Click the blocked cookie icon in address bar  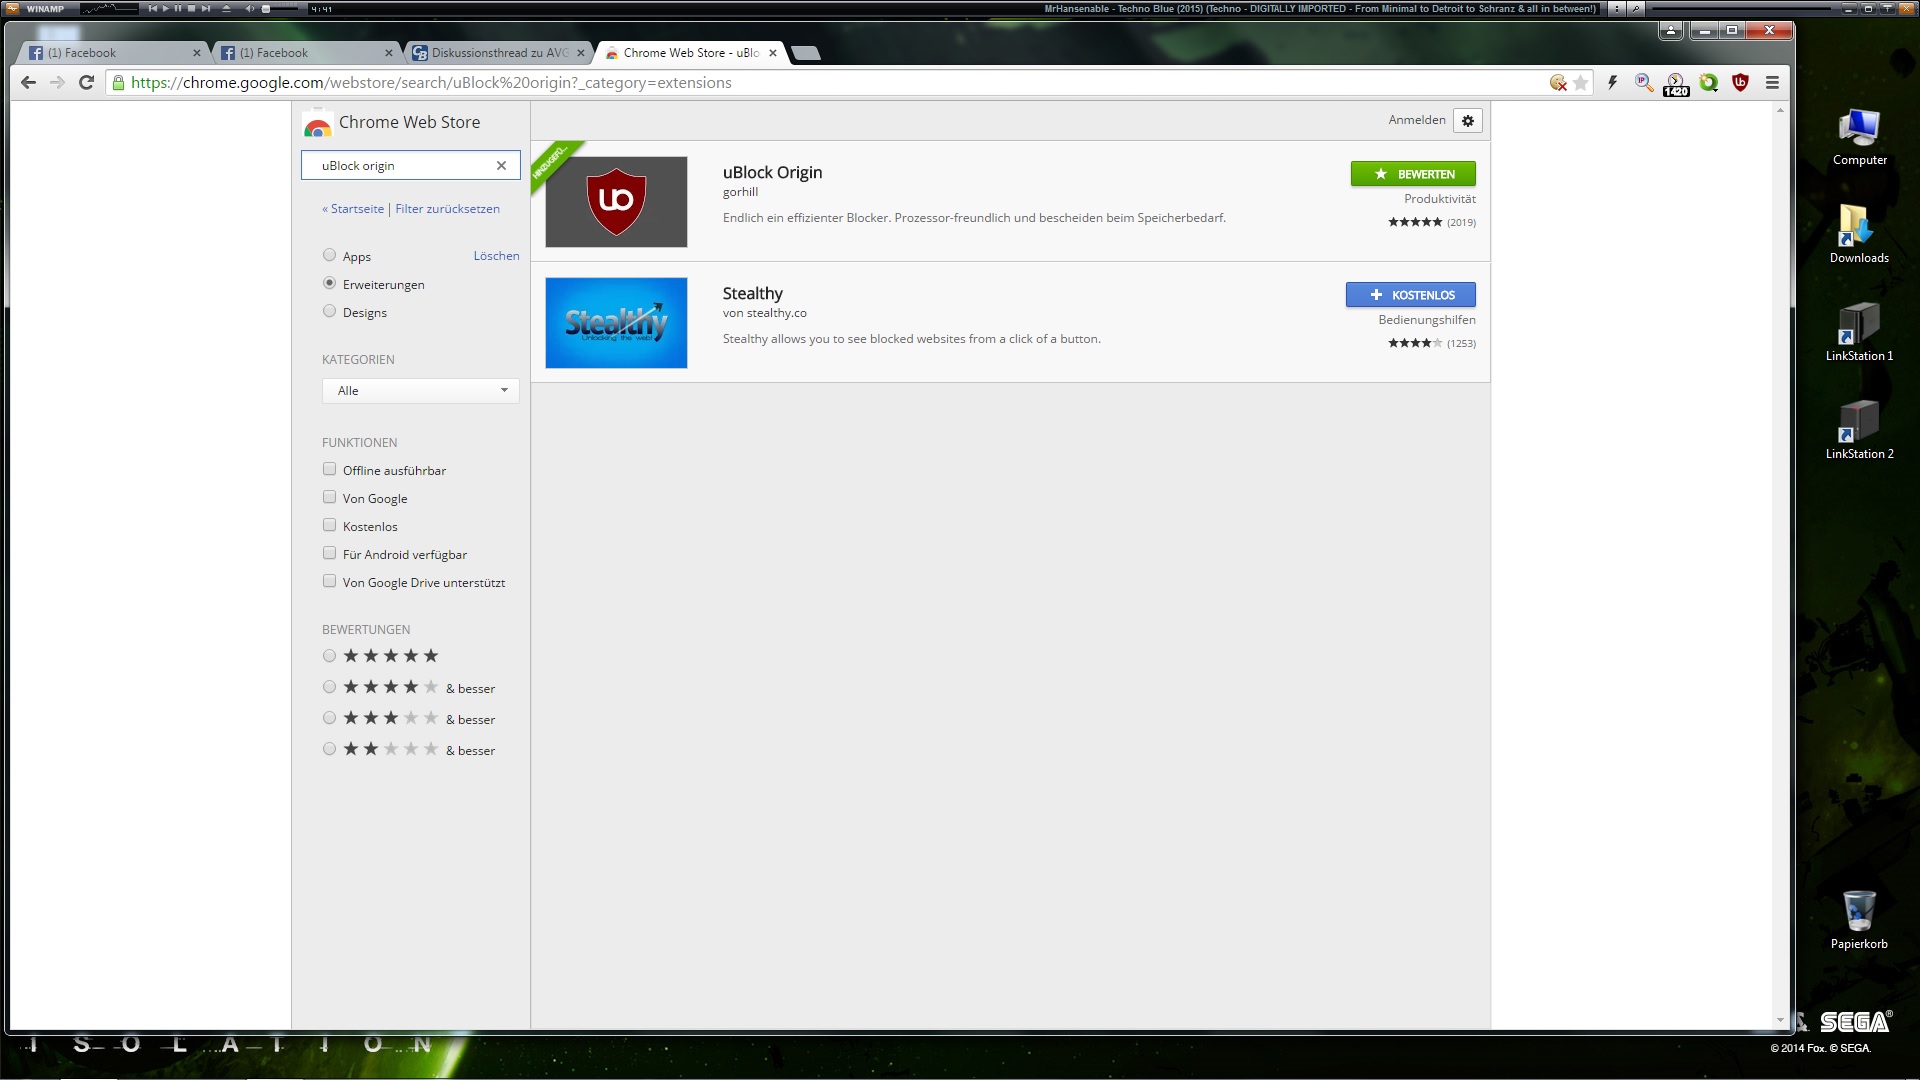click(1558, 83)
